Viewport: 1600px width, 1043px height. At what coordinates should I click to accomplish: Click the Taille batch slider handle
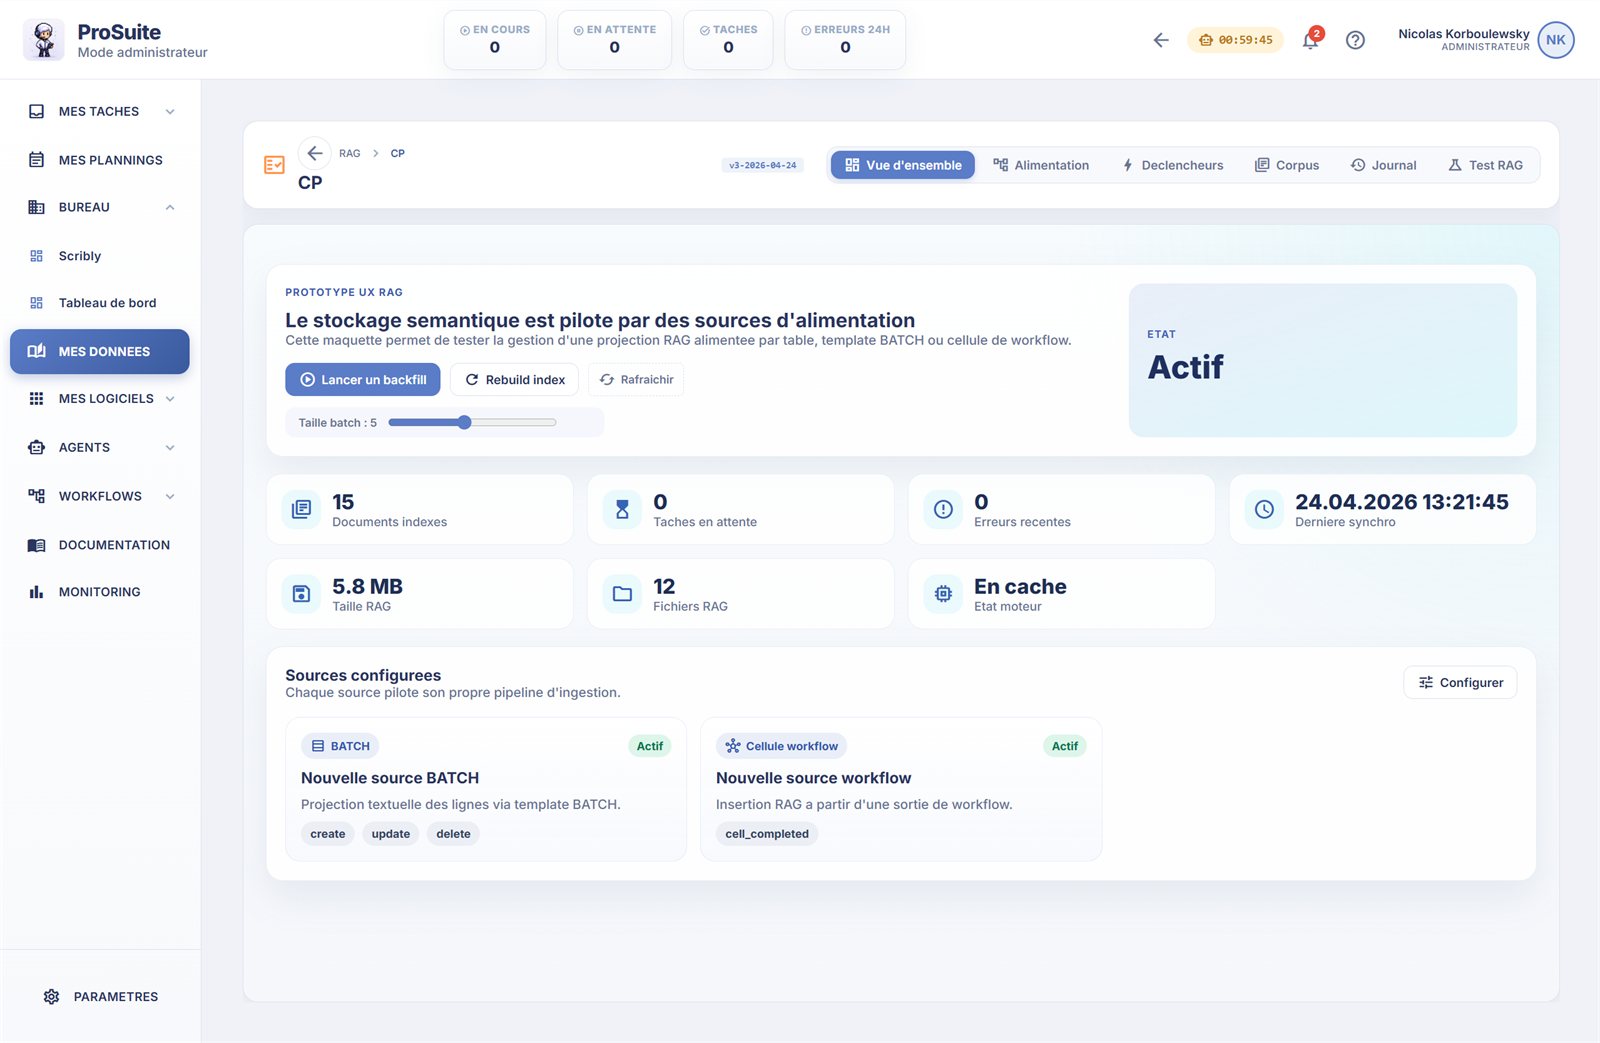click(464, 422)
